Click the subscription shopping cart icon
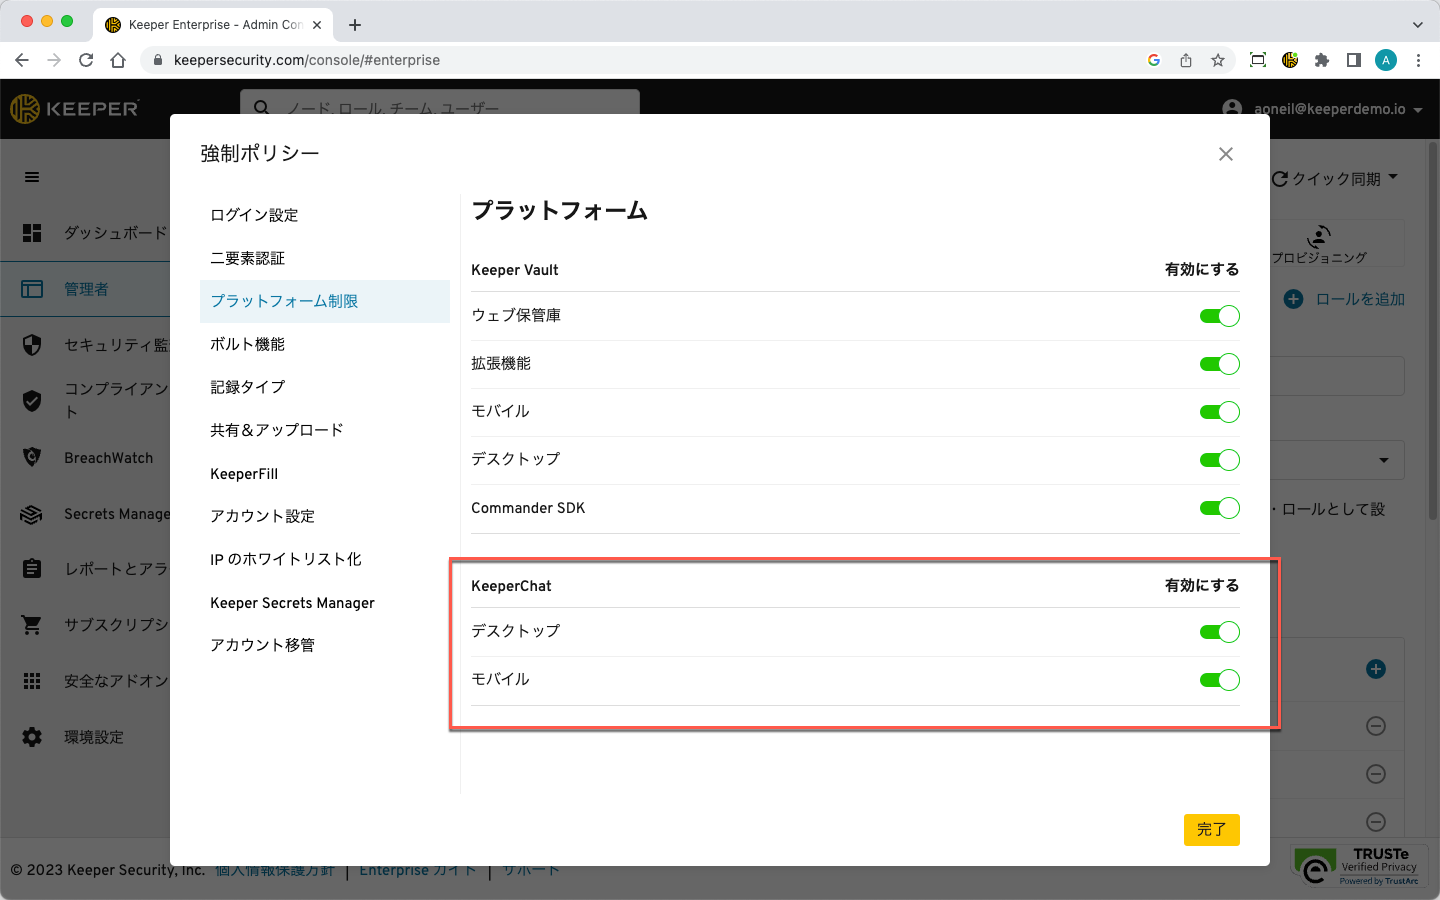Screen dimensions: 1440x900 click(32, 625)
